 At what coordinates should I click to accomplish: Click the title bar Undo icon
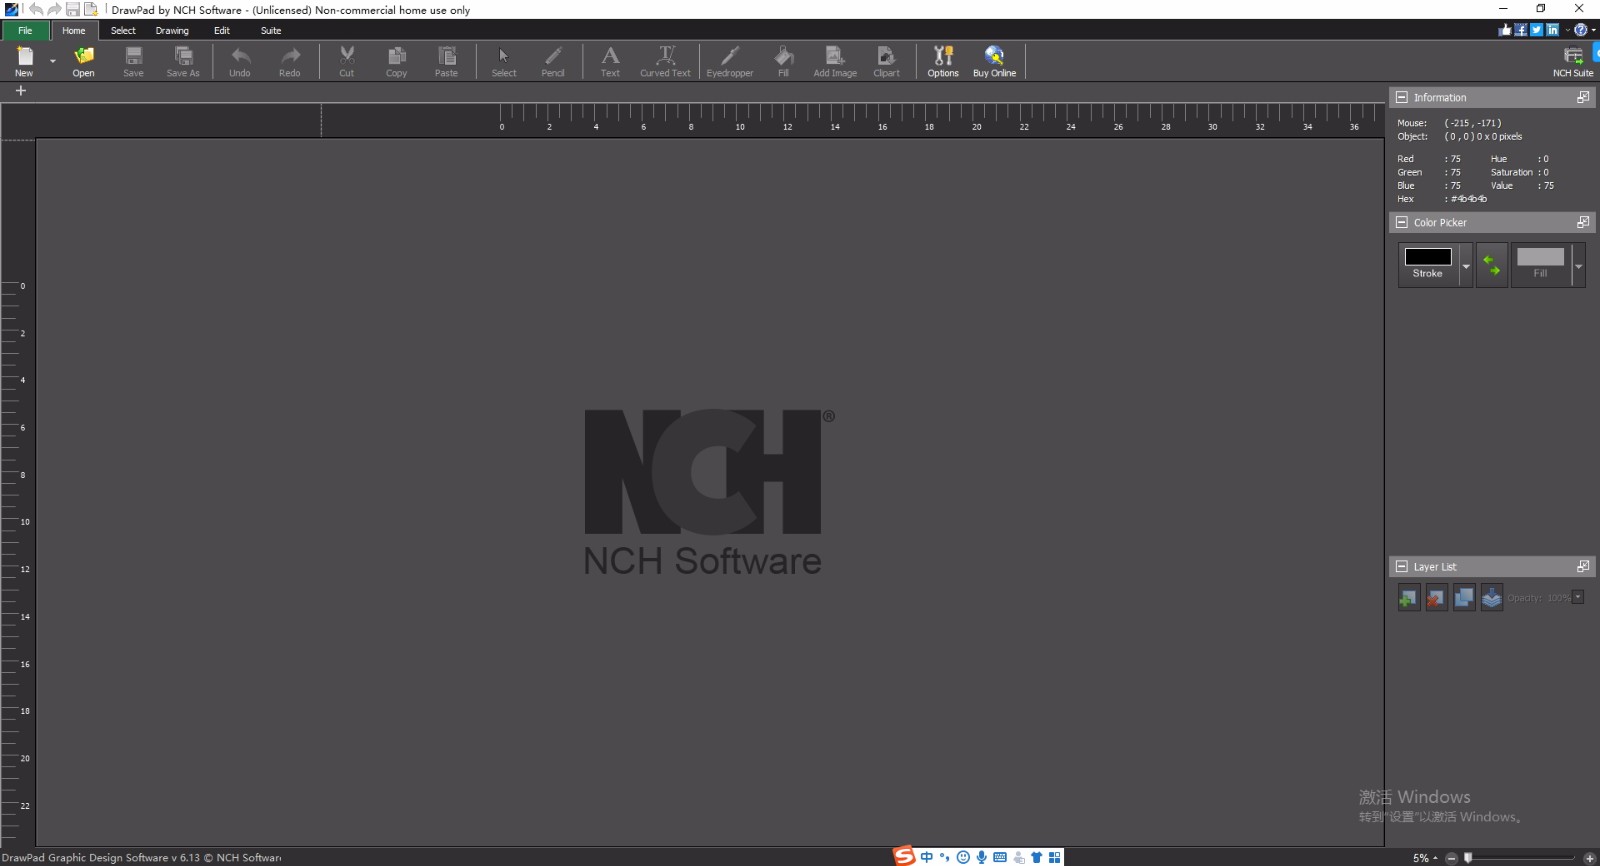[x=36, y=9]
